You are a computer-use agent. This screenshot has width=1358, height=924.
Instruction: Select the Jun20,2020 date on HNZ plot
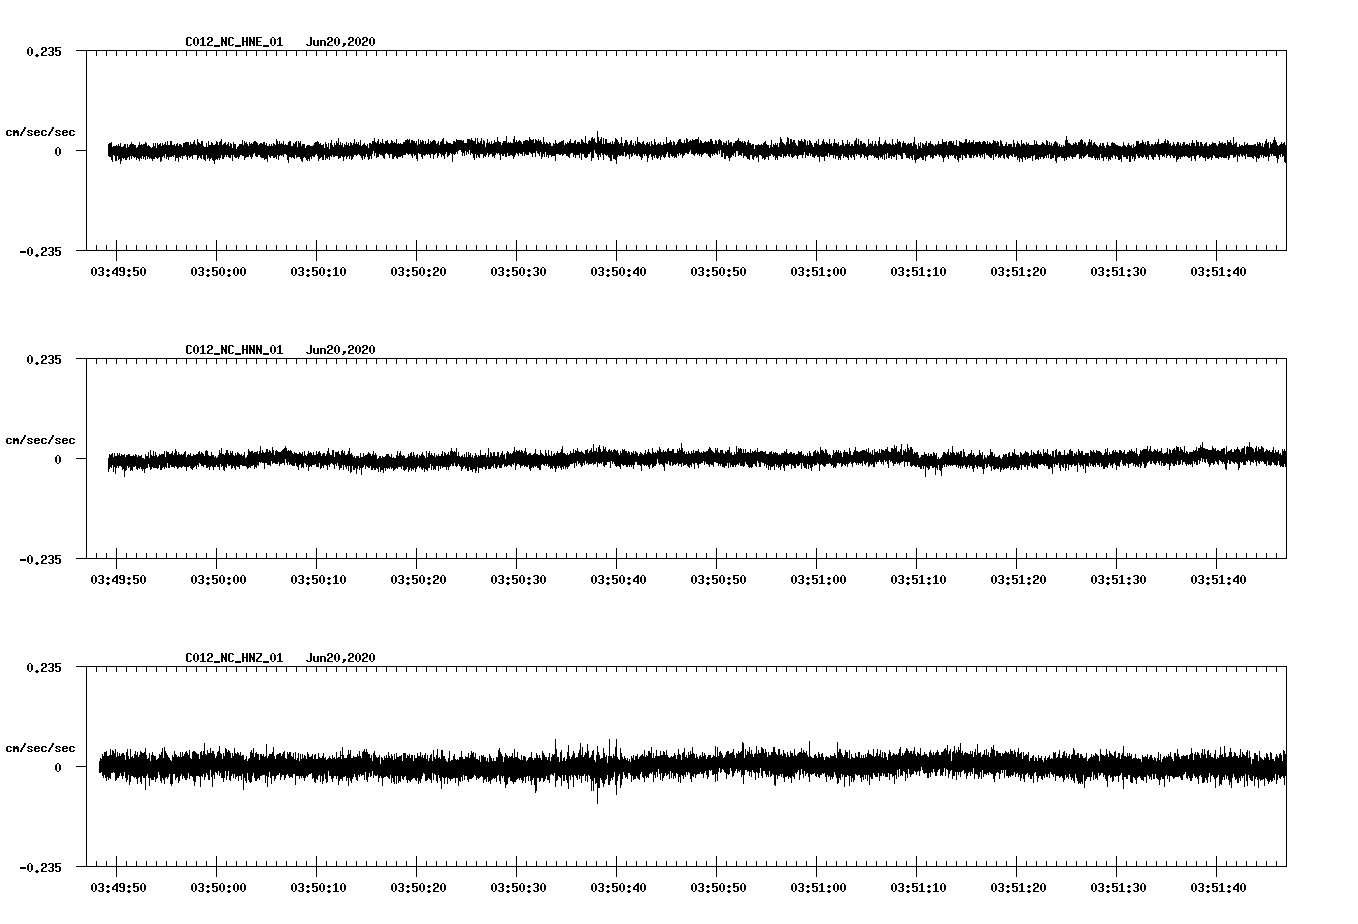[341, 658]
